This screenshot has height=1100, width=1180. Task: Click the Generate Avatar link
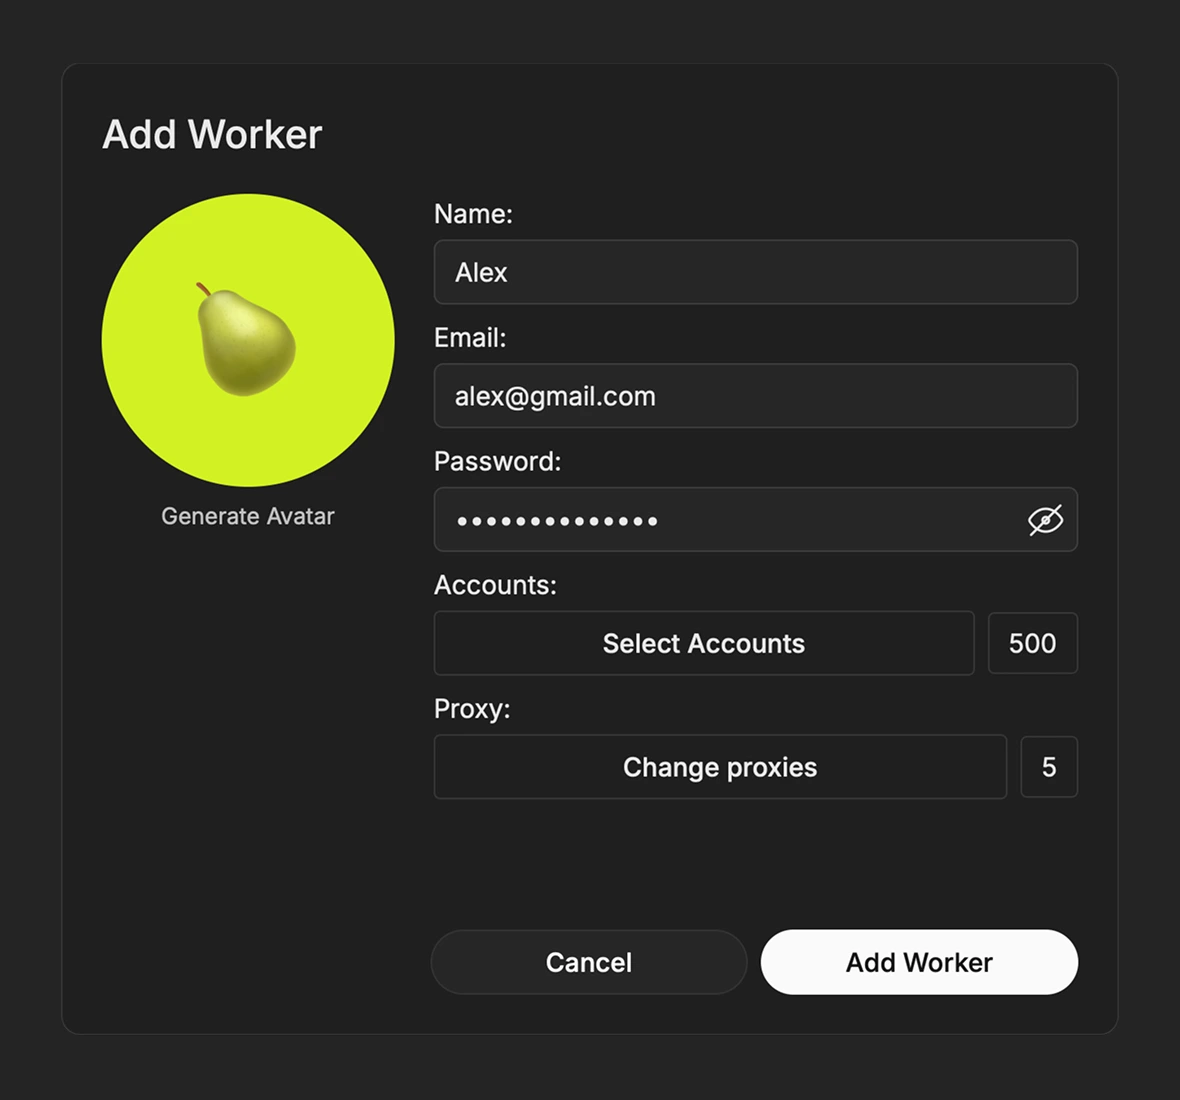tap(248, 516)
